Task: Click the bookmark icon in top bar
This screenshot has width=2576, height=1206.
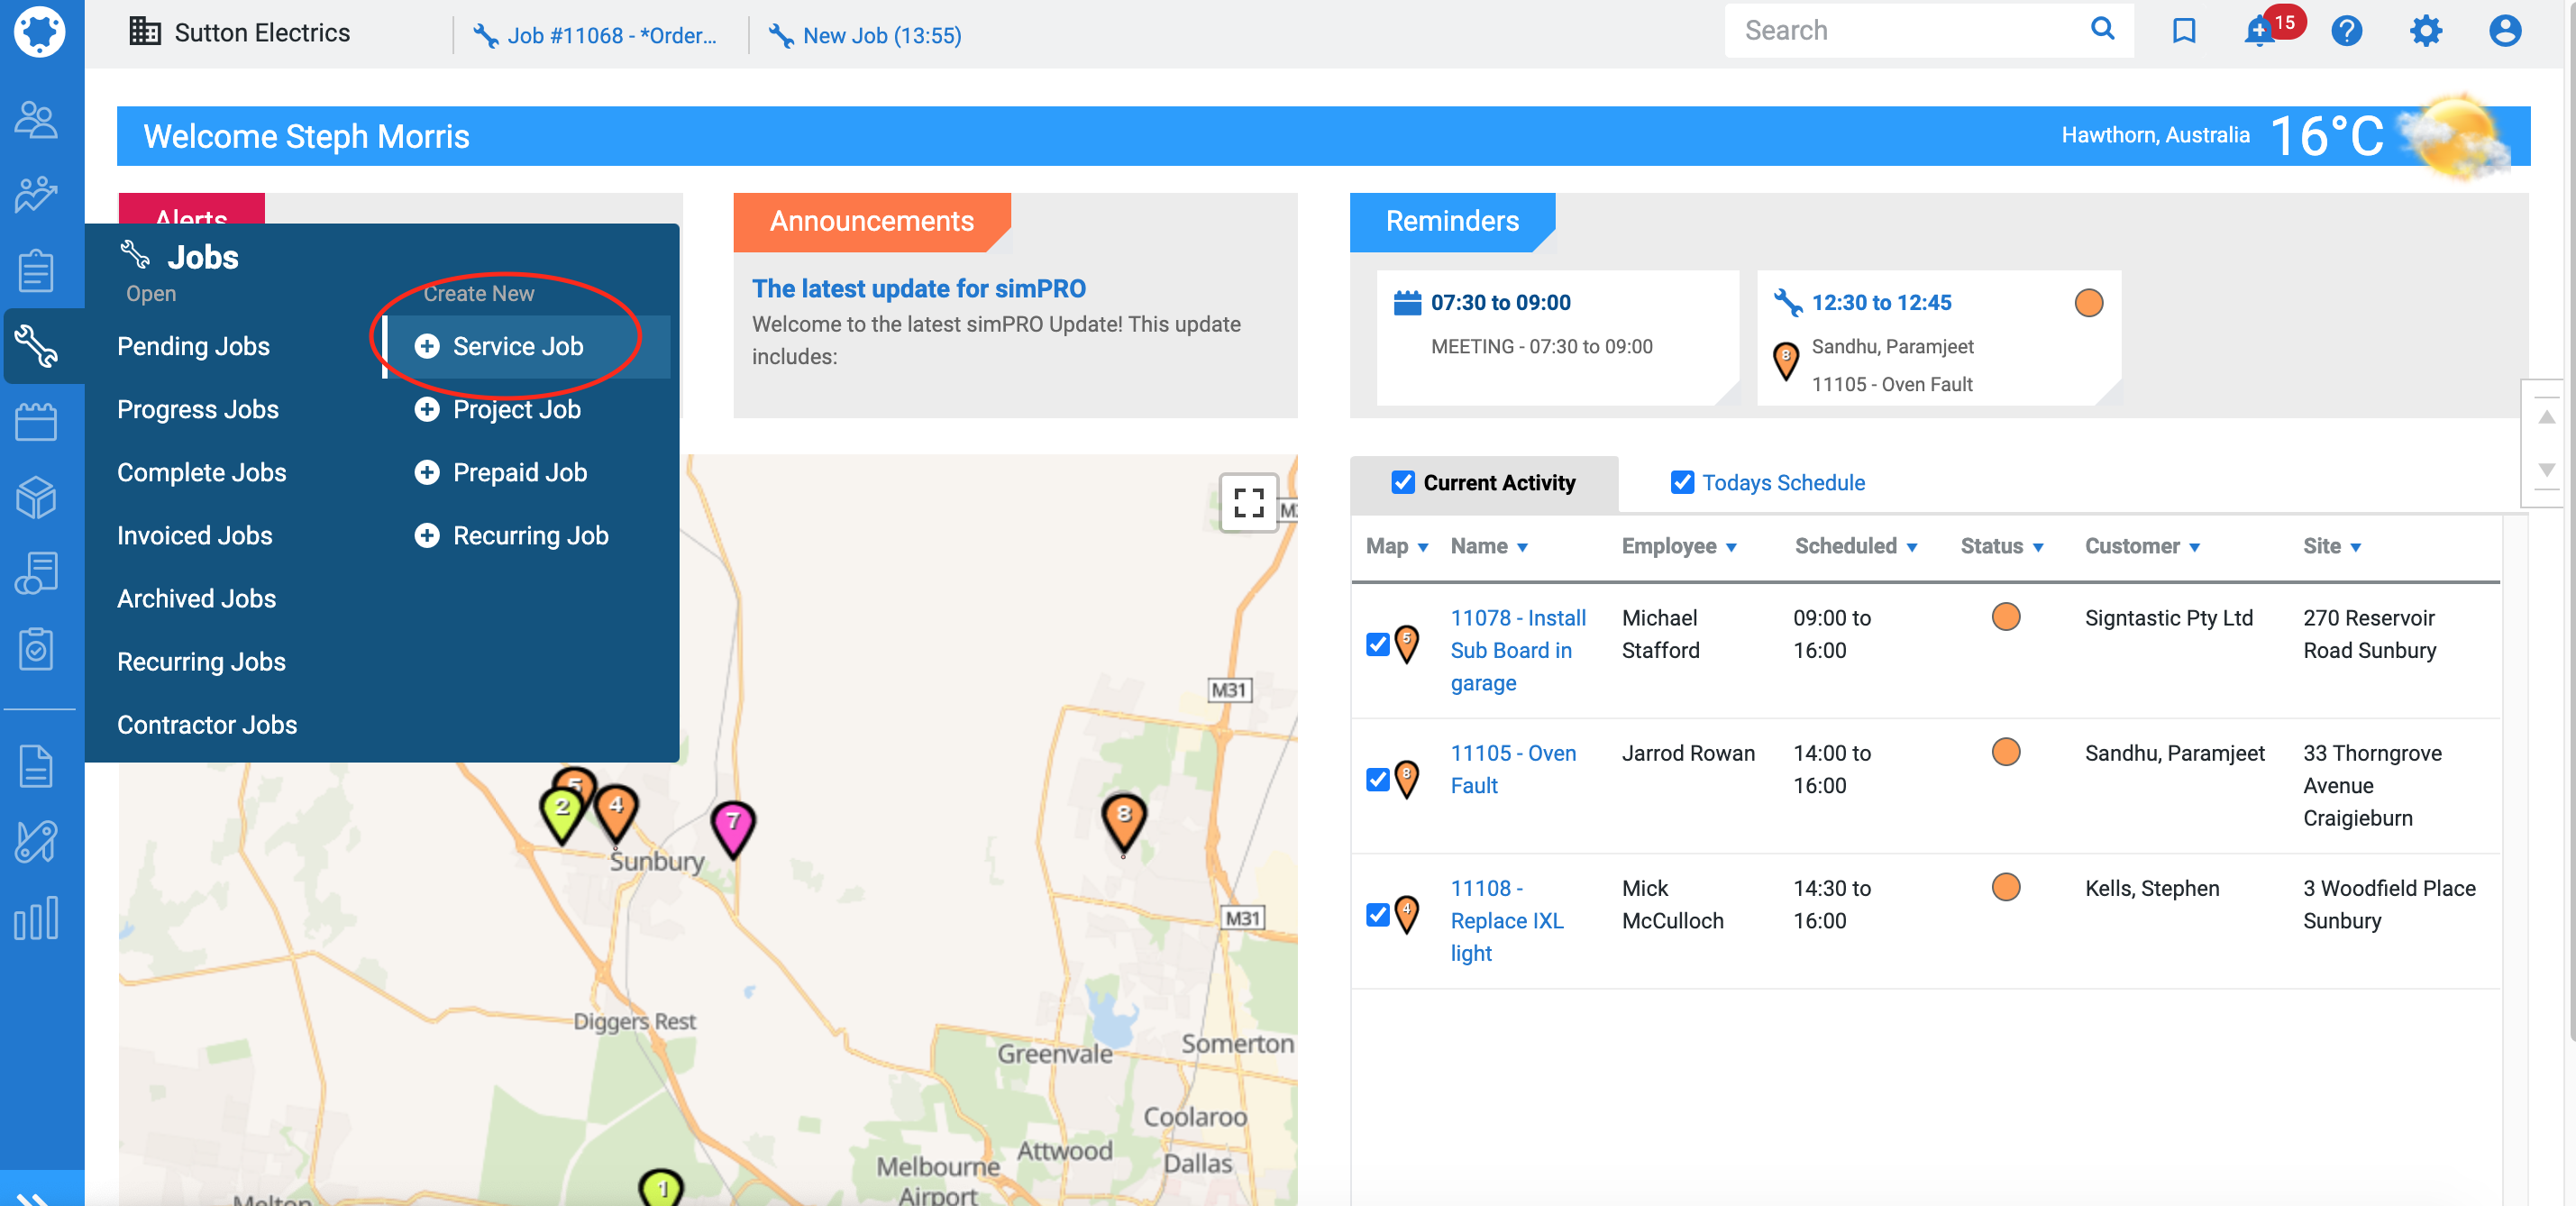Action: pyautogui.click(x=2183, y=31)
